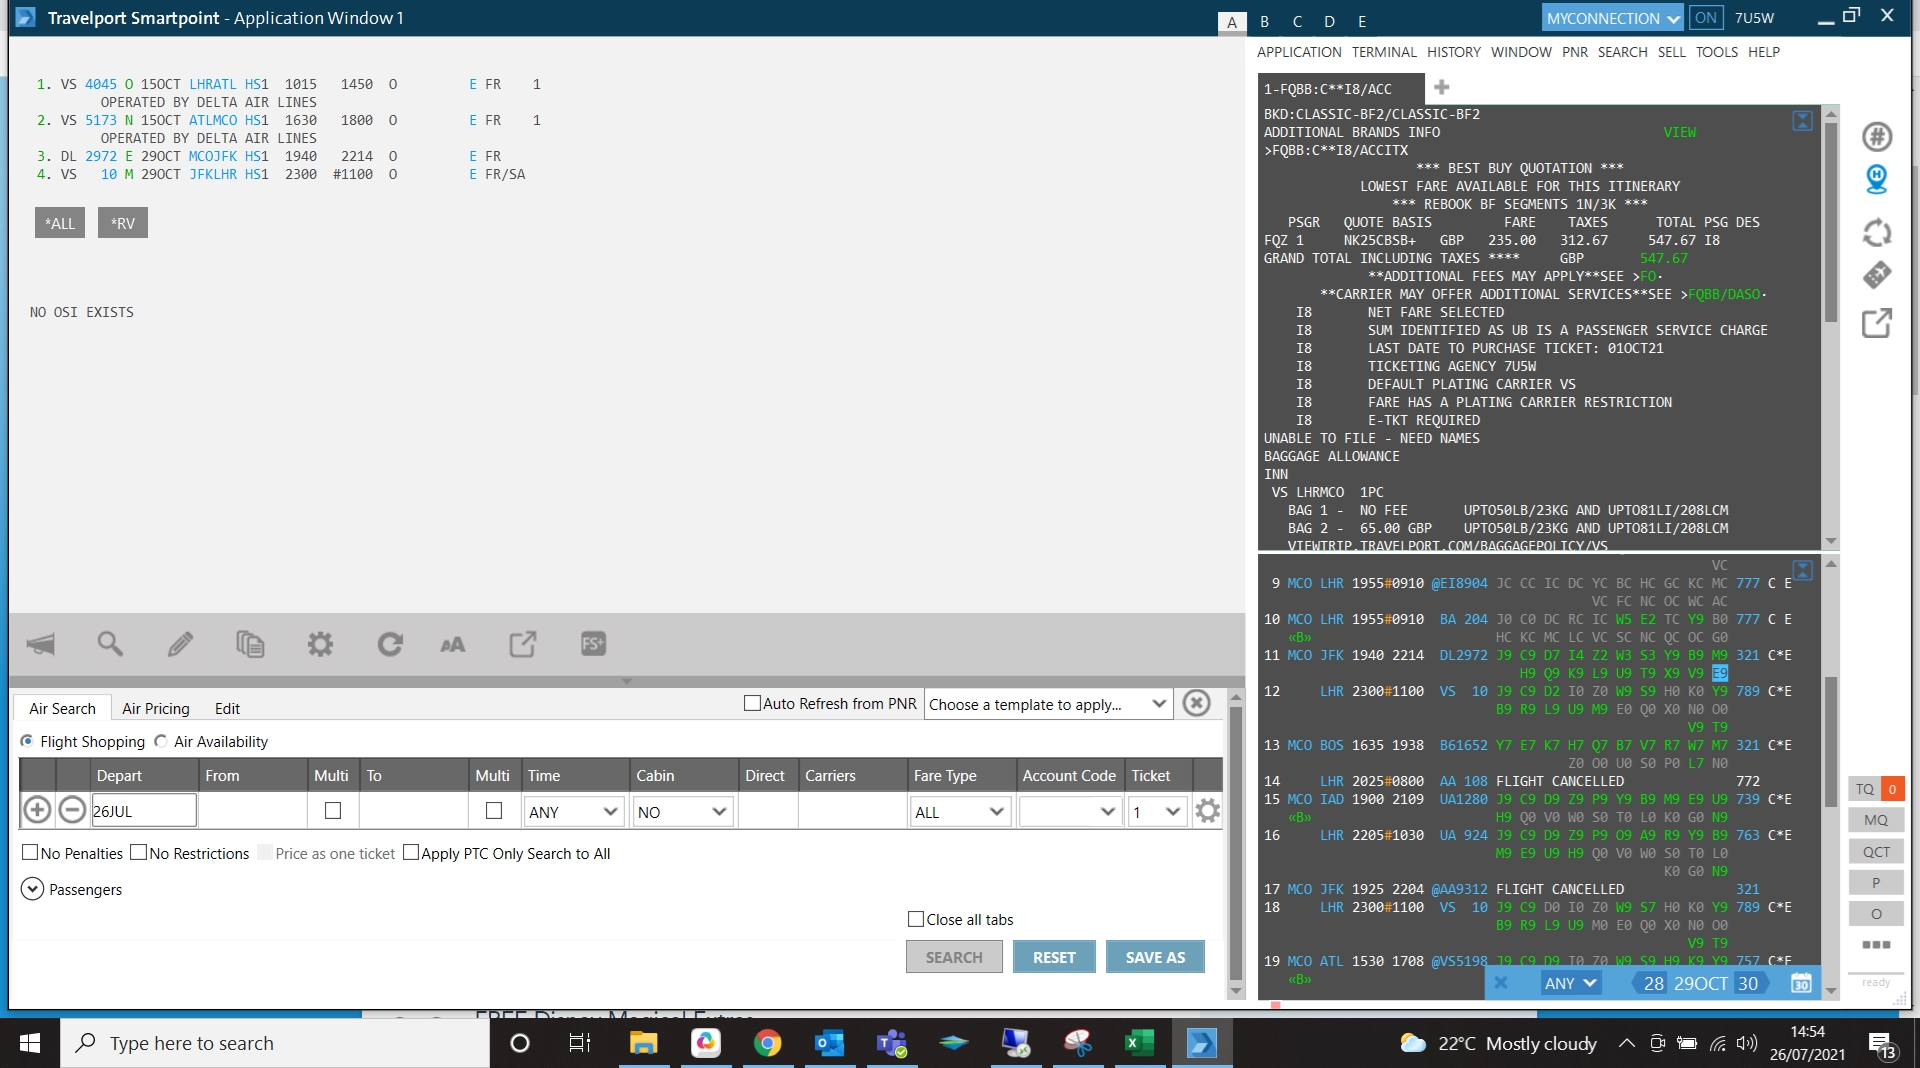
Task: Switch to the Air Pricing tab
Action: pos(156,708)
